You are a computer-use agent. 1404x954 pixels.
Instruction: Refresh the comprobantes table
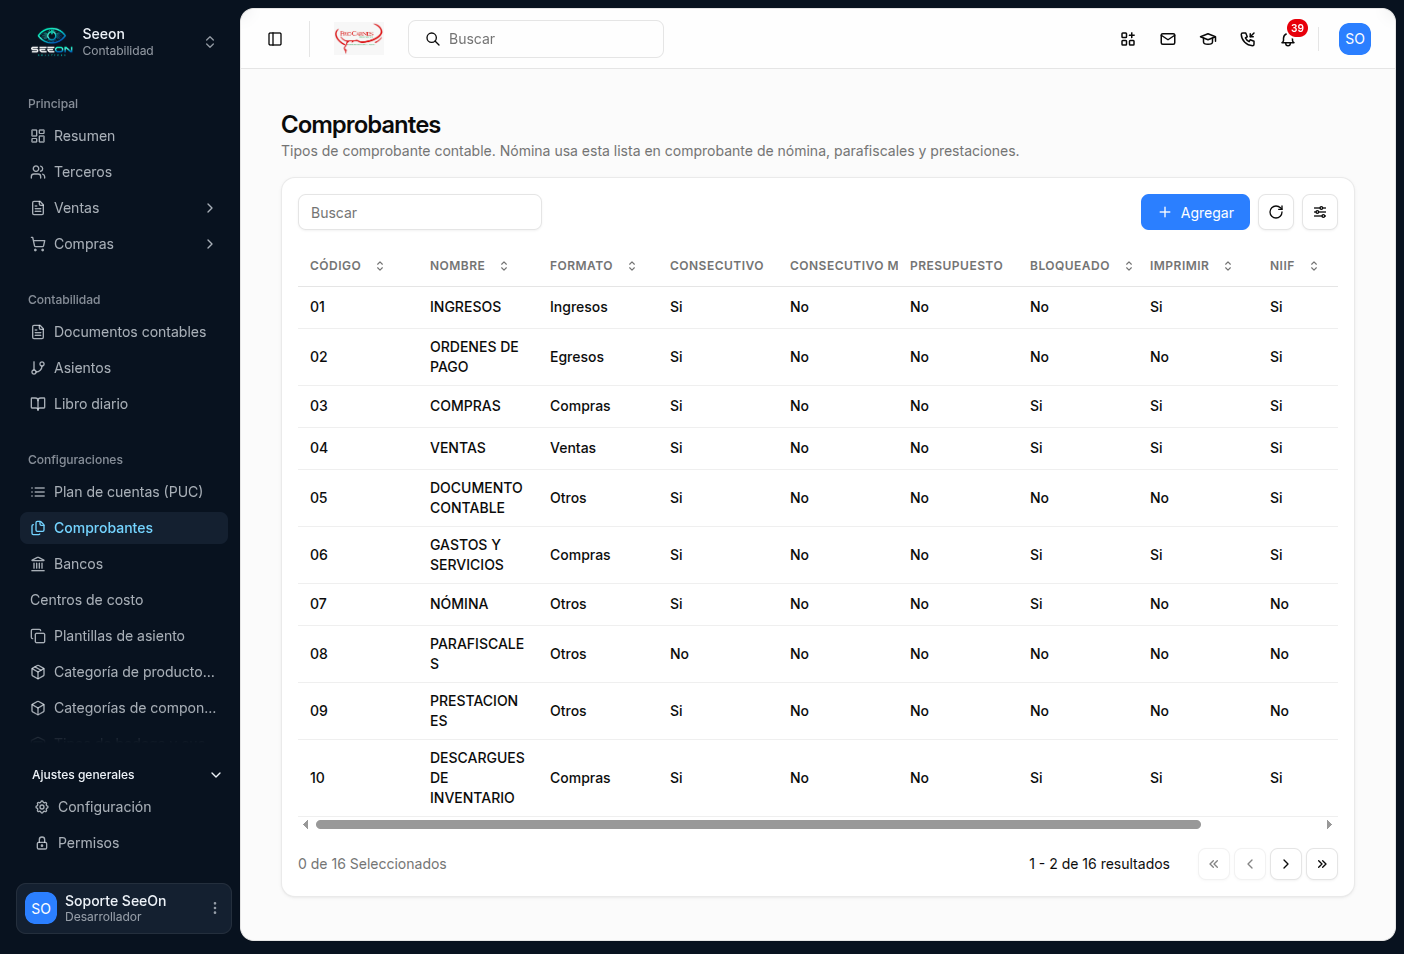[x=1276, y=212]
